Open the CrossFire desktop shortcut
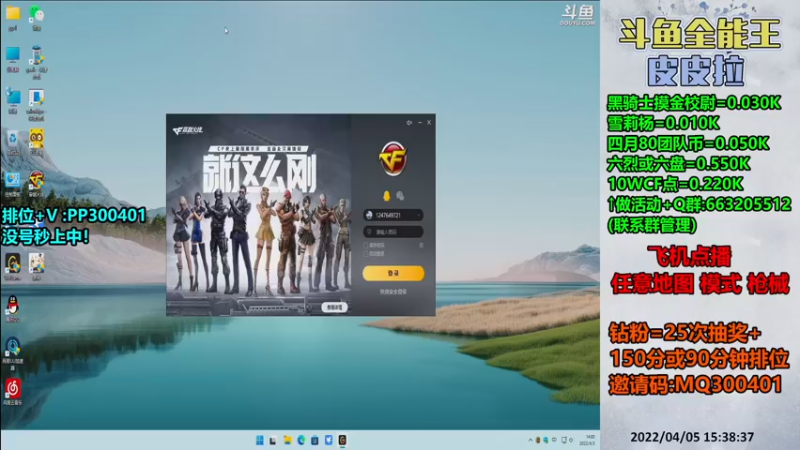The height and width of the screenshot is (450, 800). point(36,181)
